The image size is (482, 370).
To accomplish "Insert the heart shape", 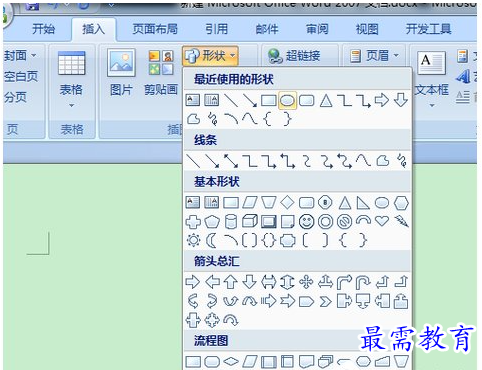I will pyautogui.click(x=382, y=221).
